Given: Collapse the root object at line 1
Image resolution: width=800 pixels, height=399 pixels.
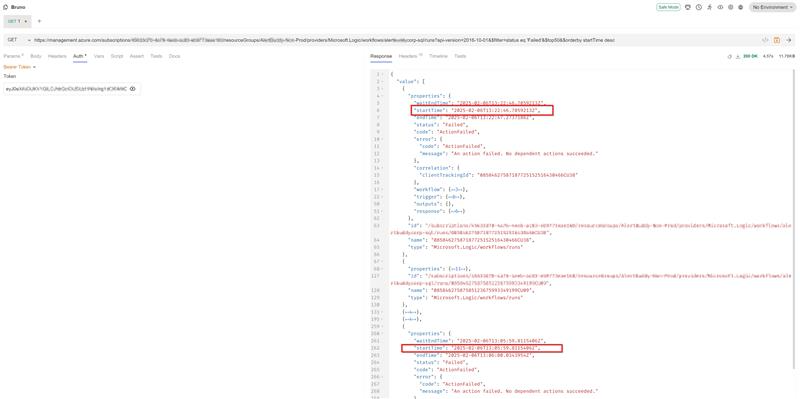Looking at the screenshot, I should click(x=383, y=74).
